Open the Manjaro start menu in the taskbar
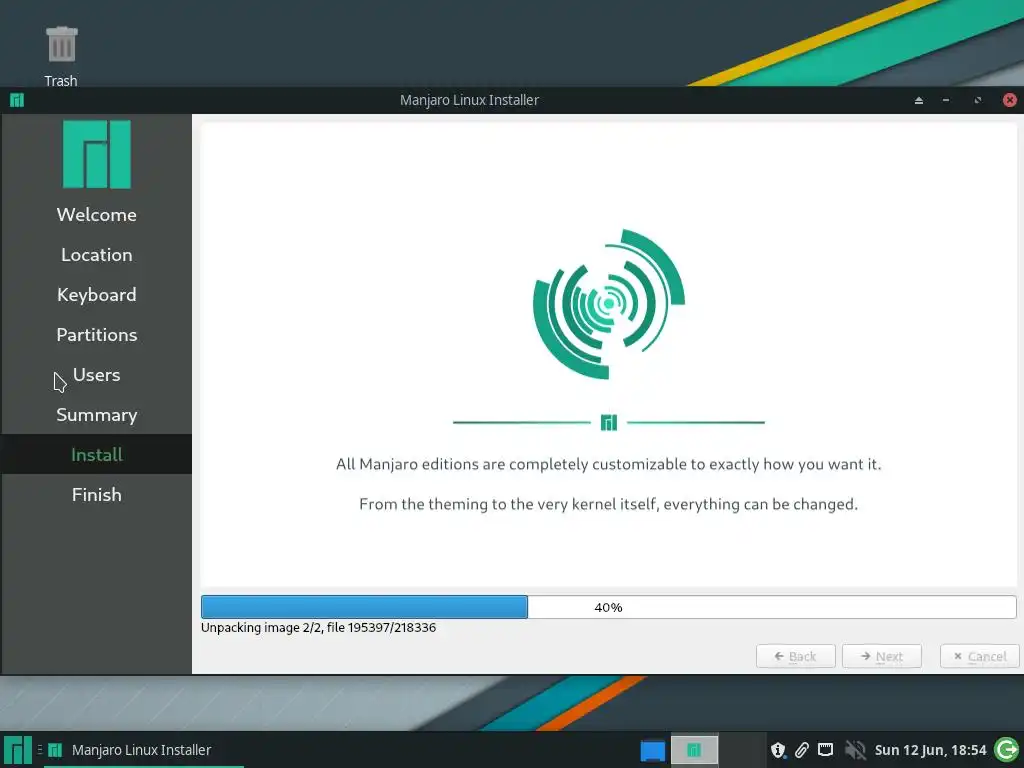 pyautogui.click(x=18, y=750)
